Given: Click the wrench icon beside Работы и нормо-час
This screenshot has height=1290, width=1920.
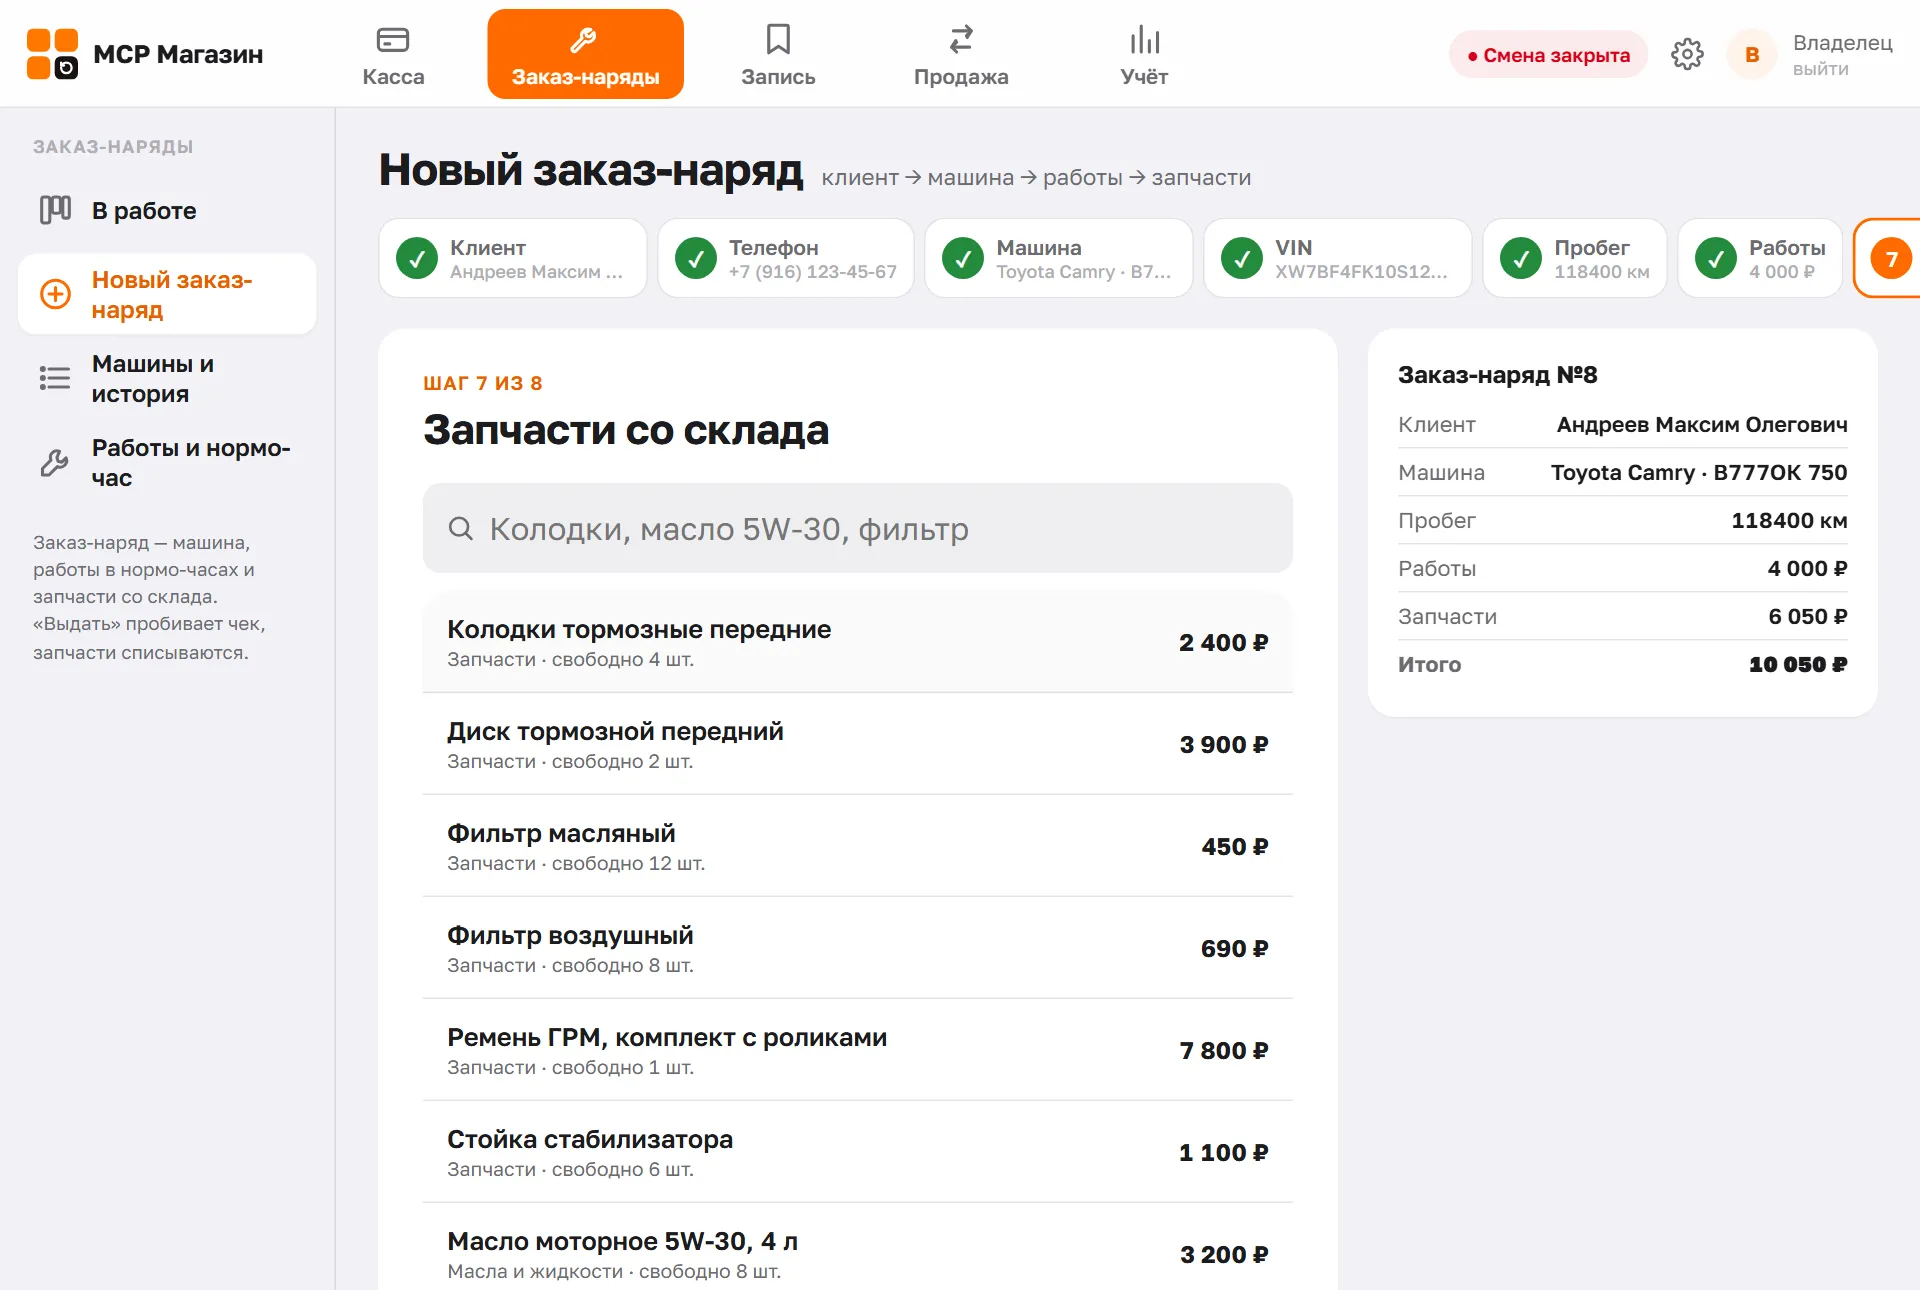Looking at the screenshot, I should 55,462.
